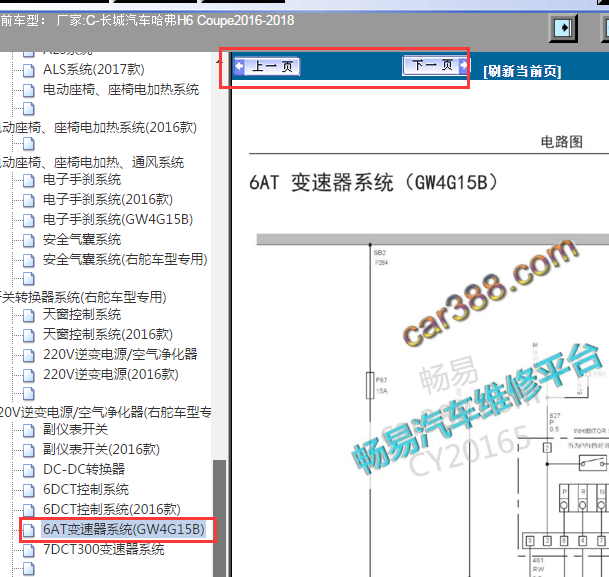Open 电动座椅、座椅电加热系统 tree item
The image size is (609, 577).
click(x=121, y=90)
